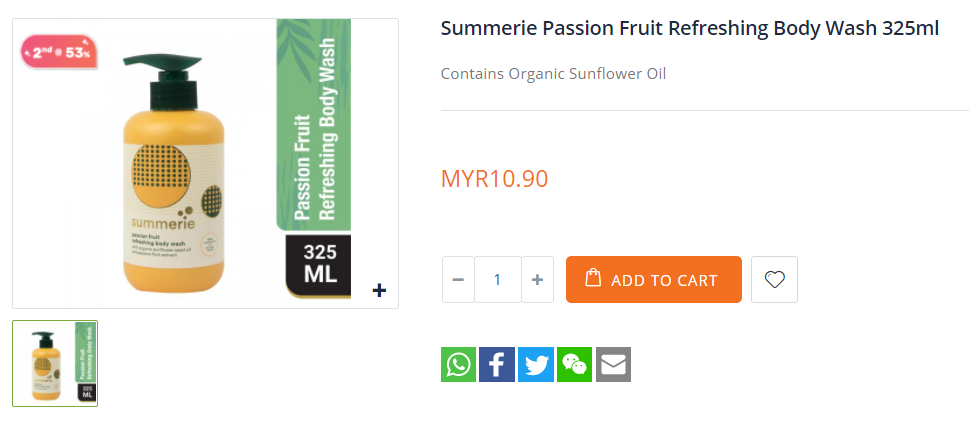Click the 2nd @ 53% promo badge
969x427 pixels.
pyautogui.click(x=59, y=50)
